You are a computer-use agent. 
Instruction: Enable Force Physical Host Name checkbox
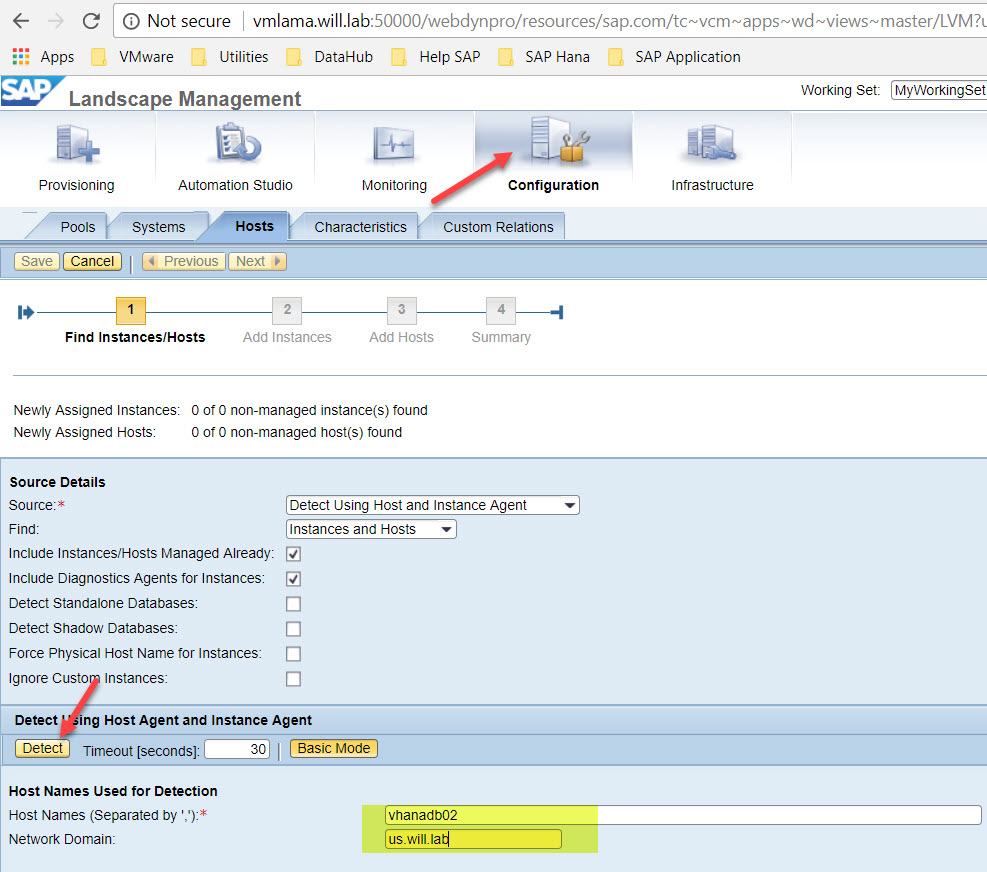click(x=293, y=654)
